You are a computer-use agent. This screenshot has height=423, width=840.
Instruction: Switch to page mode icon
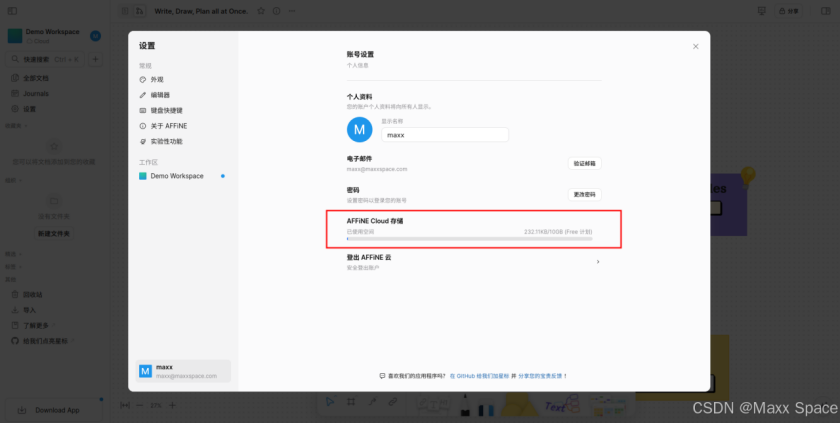[x=125, y=11]
